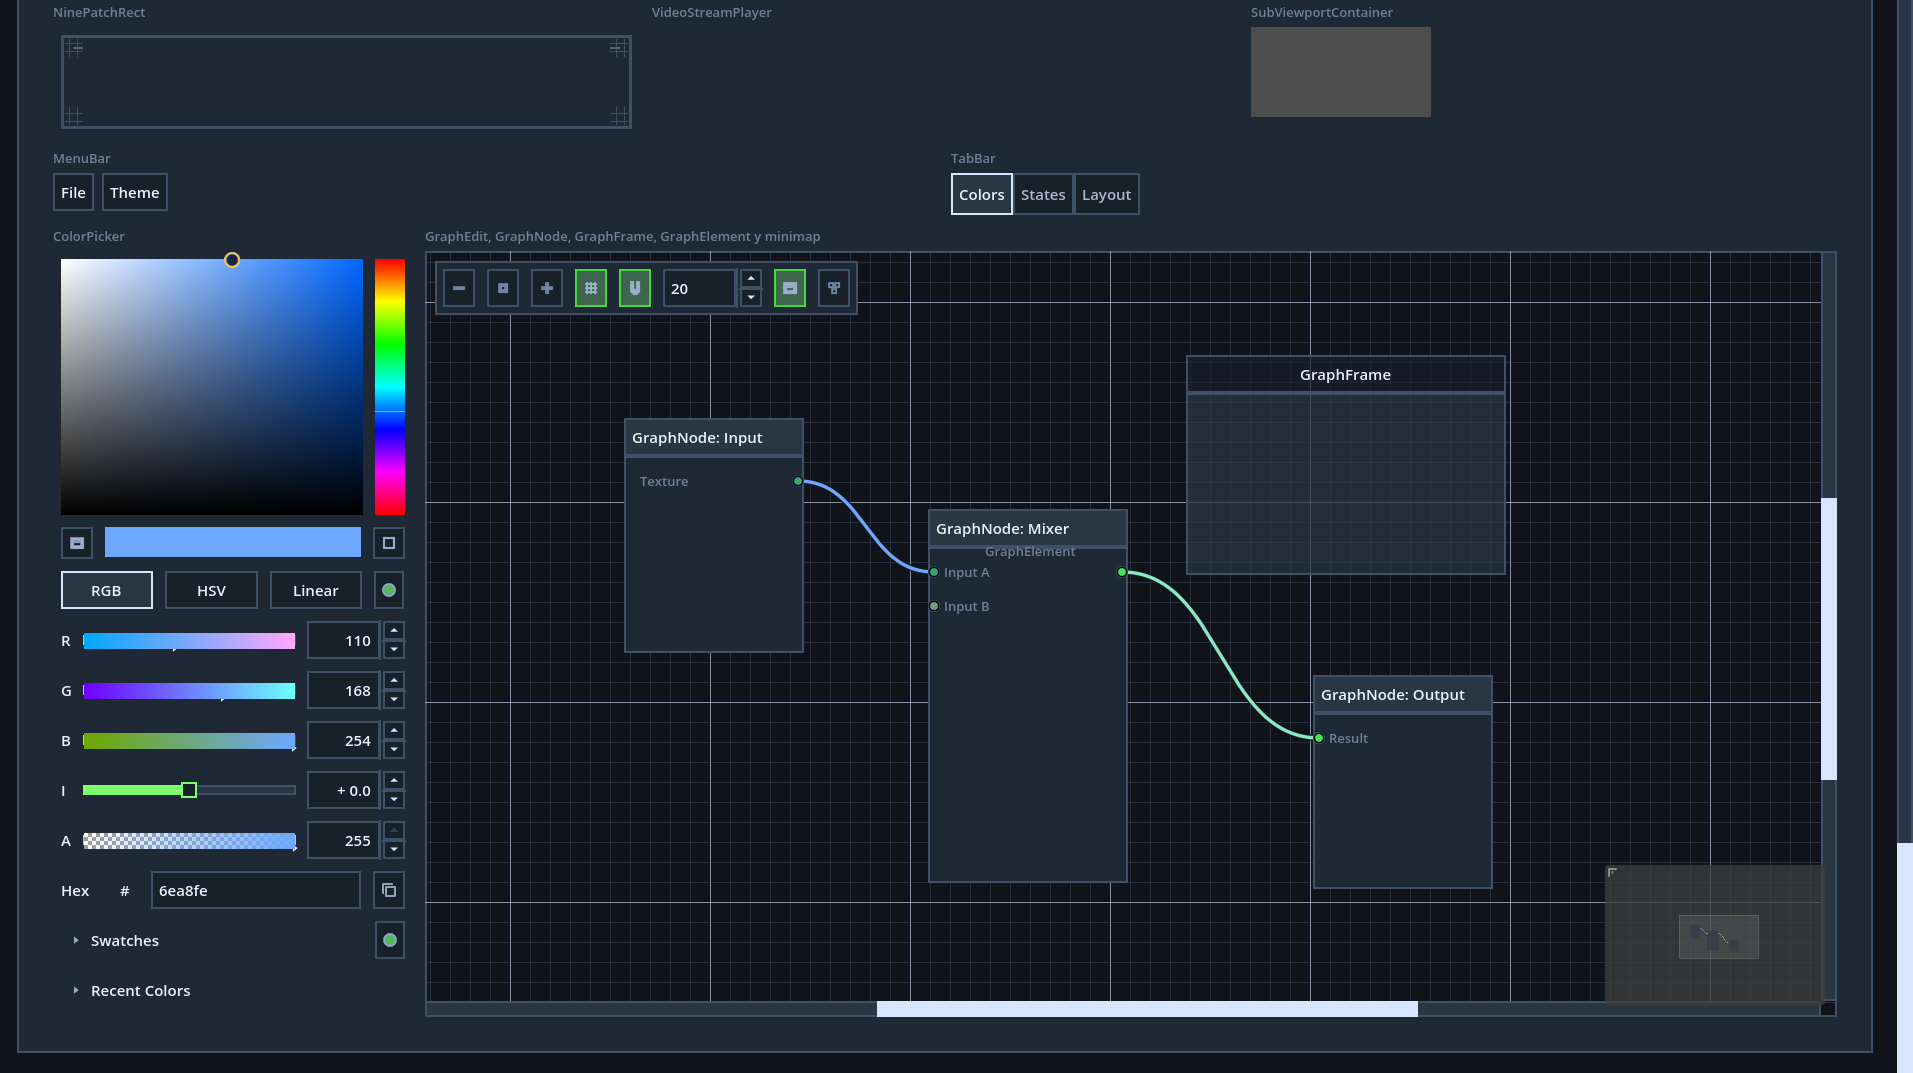Click the arrange nodes icon in GraphEdit toolbar
The image size is (1913, 1073).
tap(834, 288)
